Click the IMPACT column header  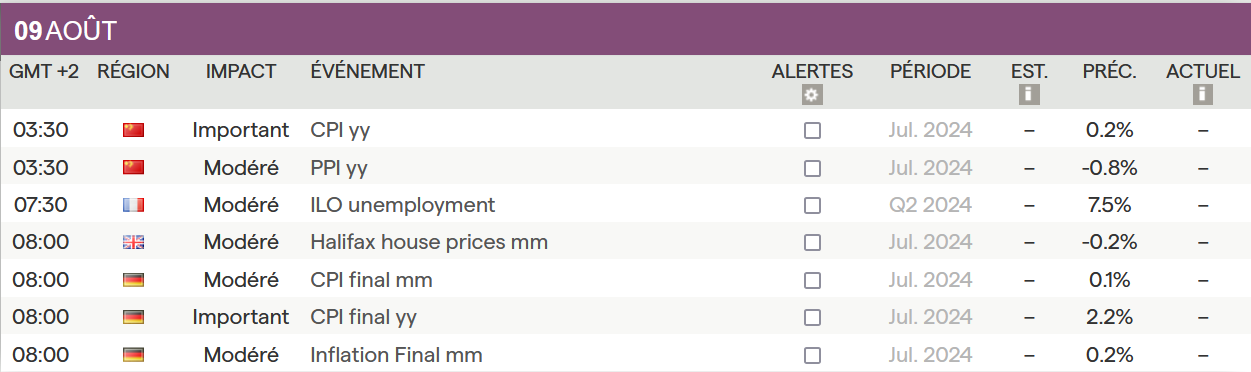pyautogui.click(x=241, y=71)
